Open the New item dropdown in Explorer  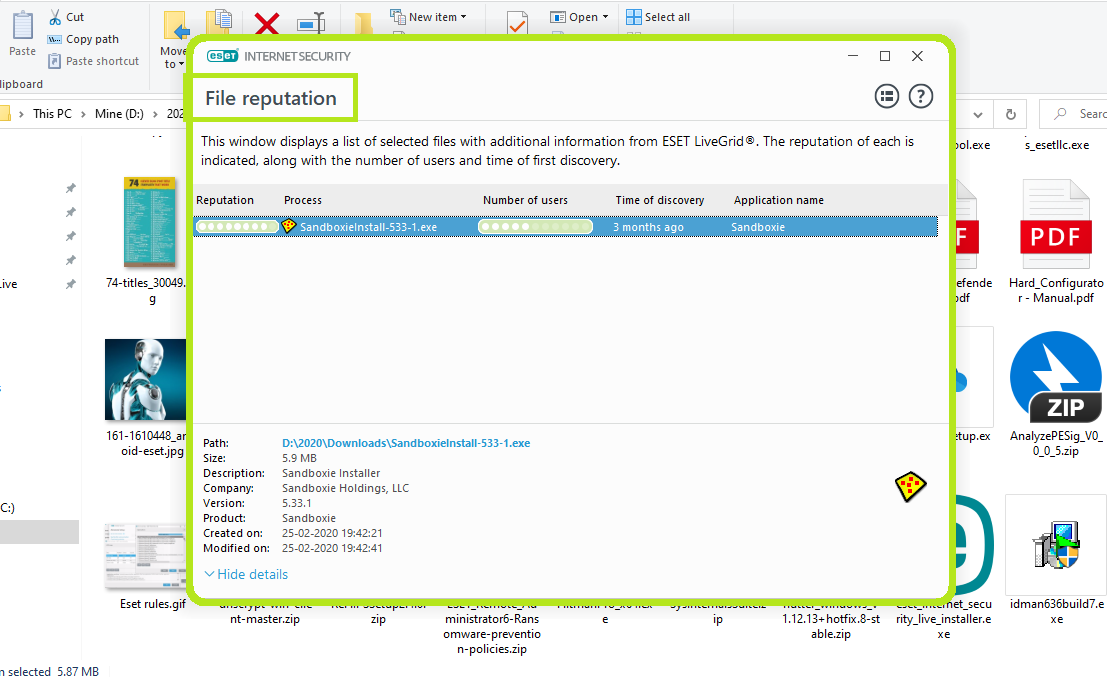429,17
